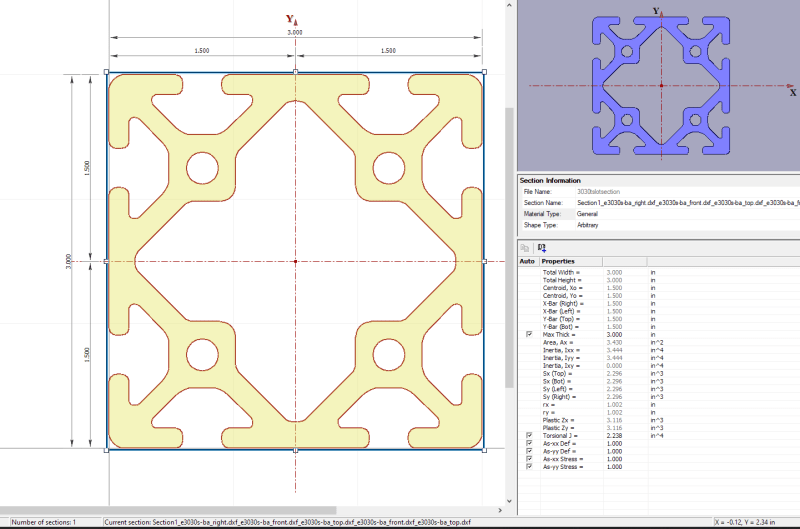Click the As-yy Stress value 1.000
Viewport: 800px width, 529px height.
pos(614,467)
